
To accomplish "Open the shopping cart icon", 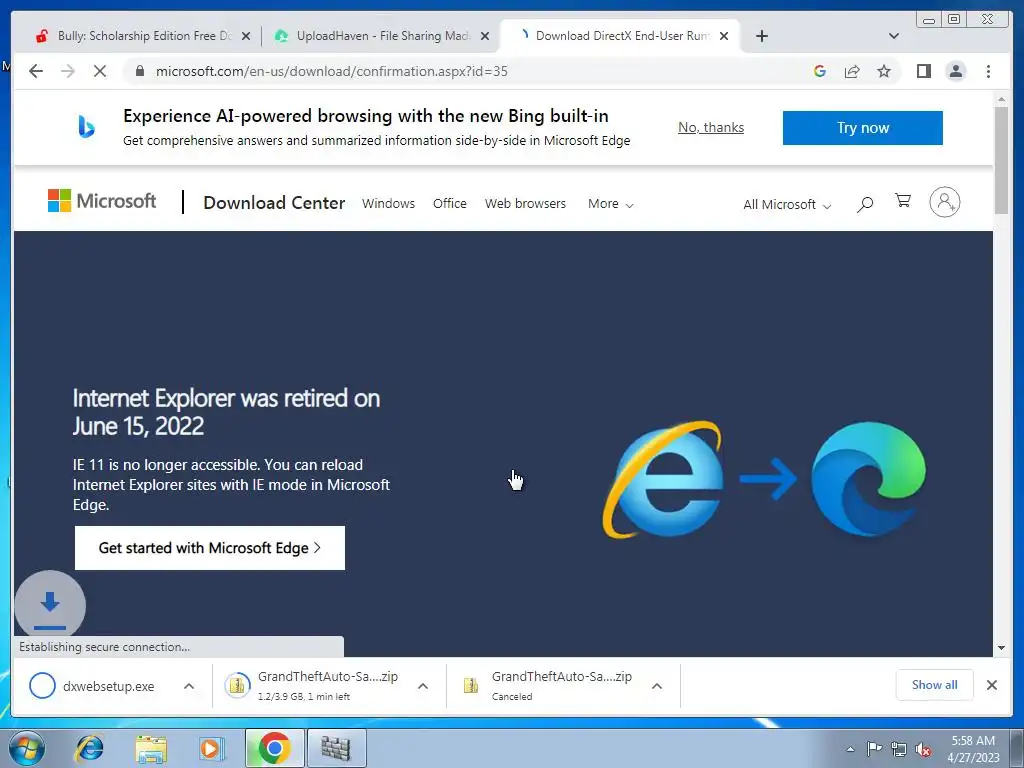I will coord(903,200).
